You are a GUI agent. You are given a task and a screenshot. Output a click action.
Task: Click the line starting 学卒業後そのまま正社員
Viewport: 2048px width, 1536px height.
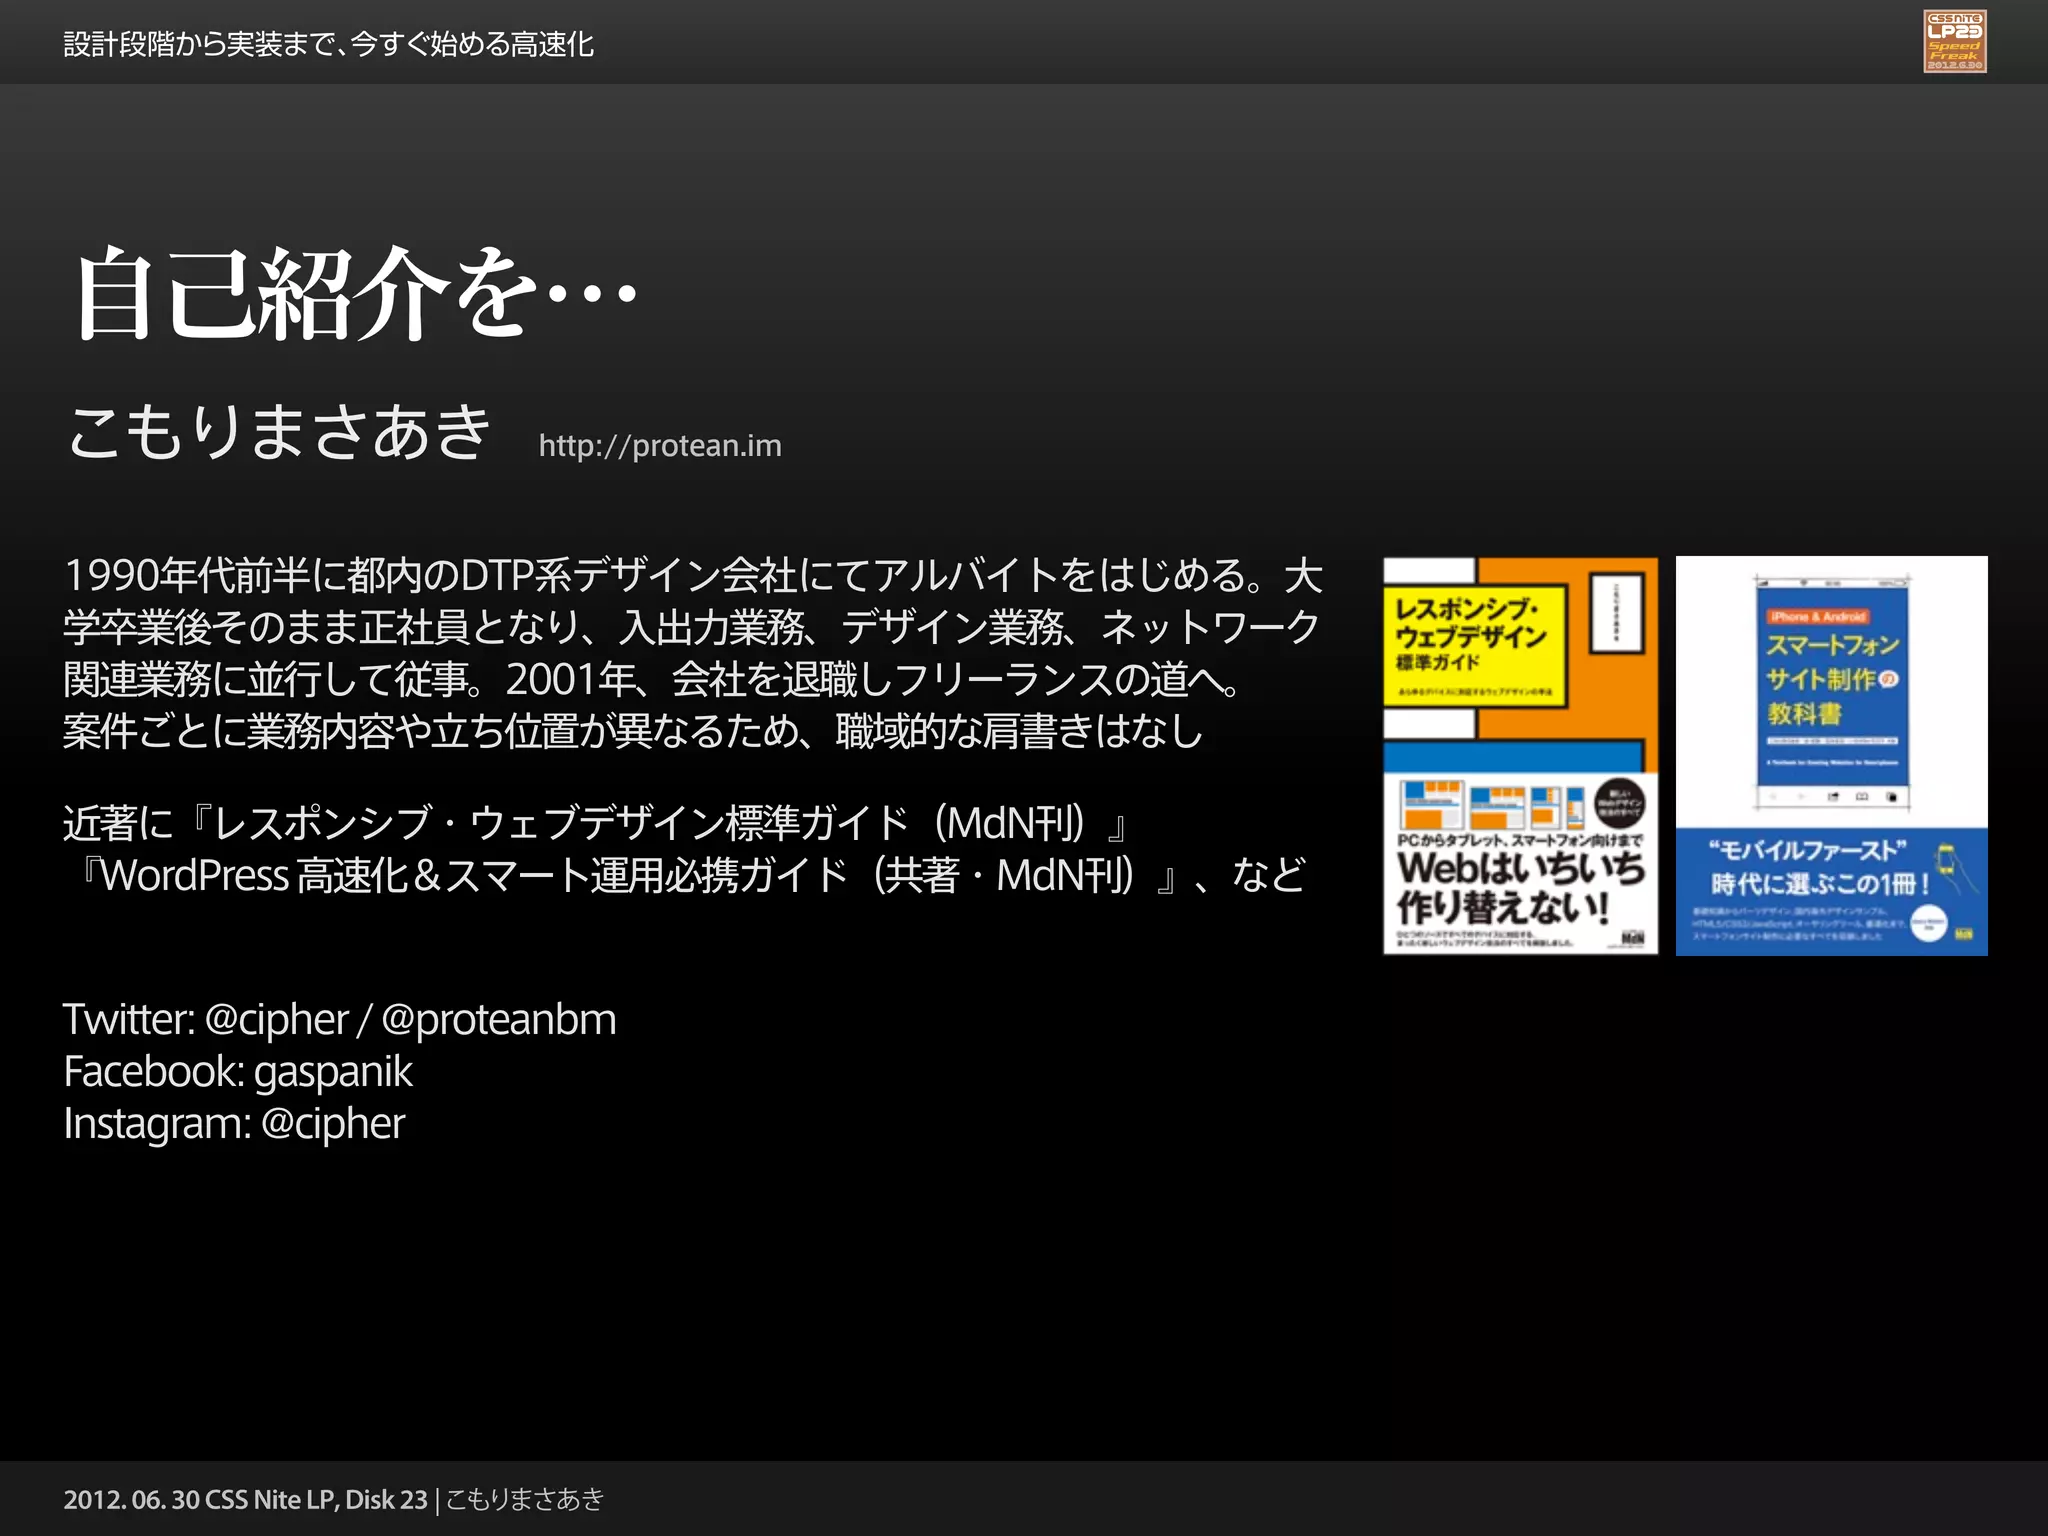(692, 627)
